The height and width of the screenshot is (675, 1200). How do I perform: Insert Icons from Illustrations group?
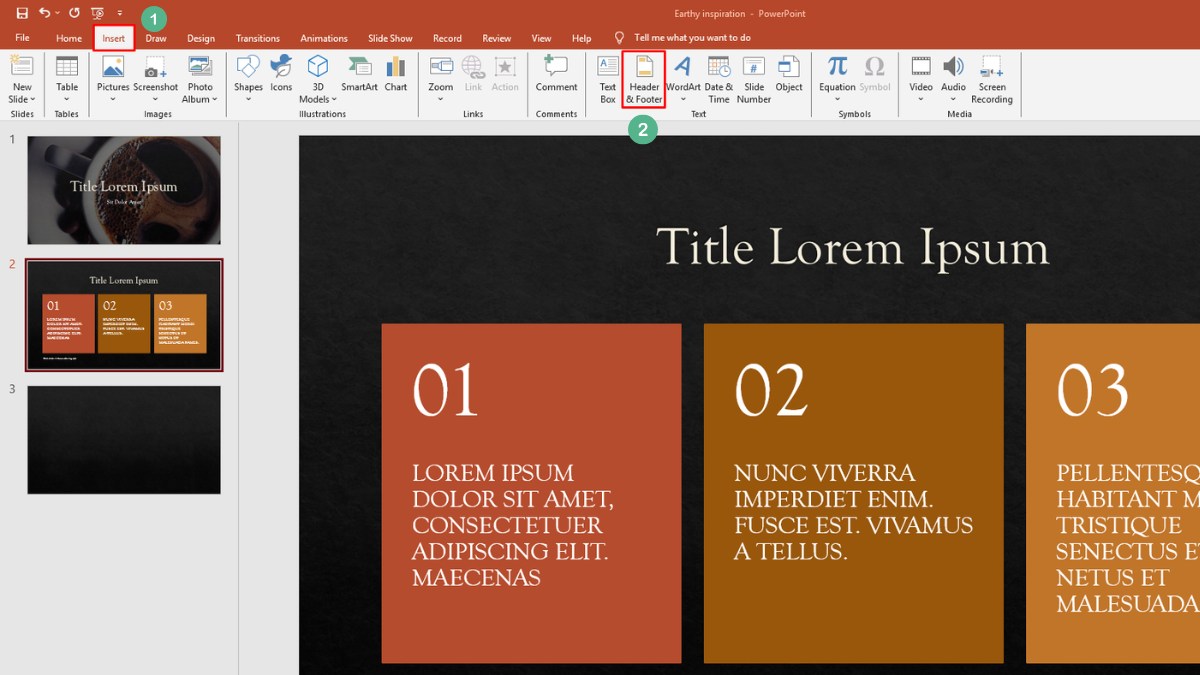(282, 74)
